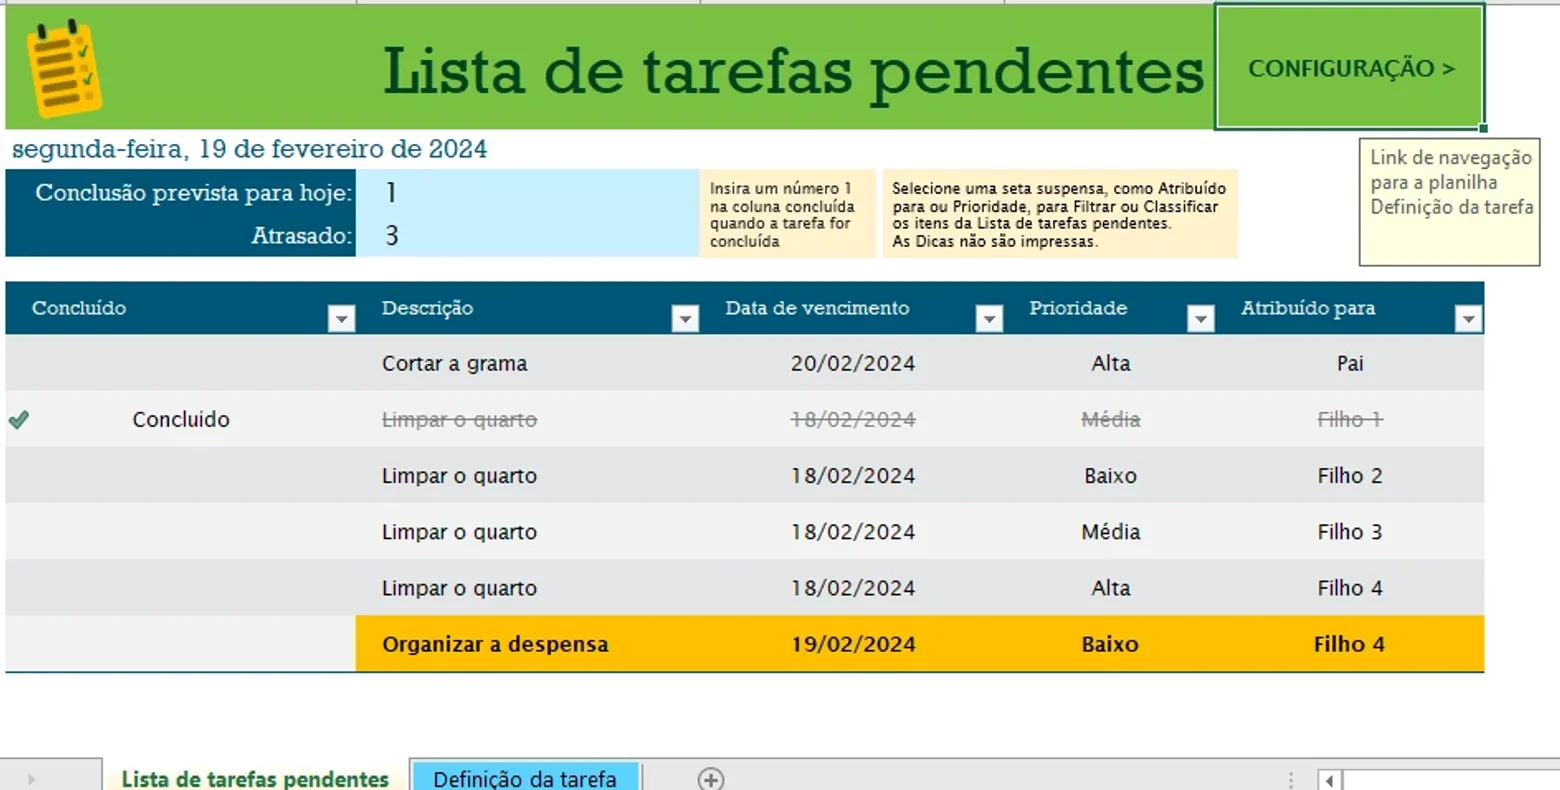Screen dimensions: 1560x790
Task: Select the 20/02/2024 due date cell
Action: point(852,363)
